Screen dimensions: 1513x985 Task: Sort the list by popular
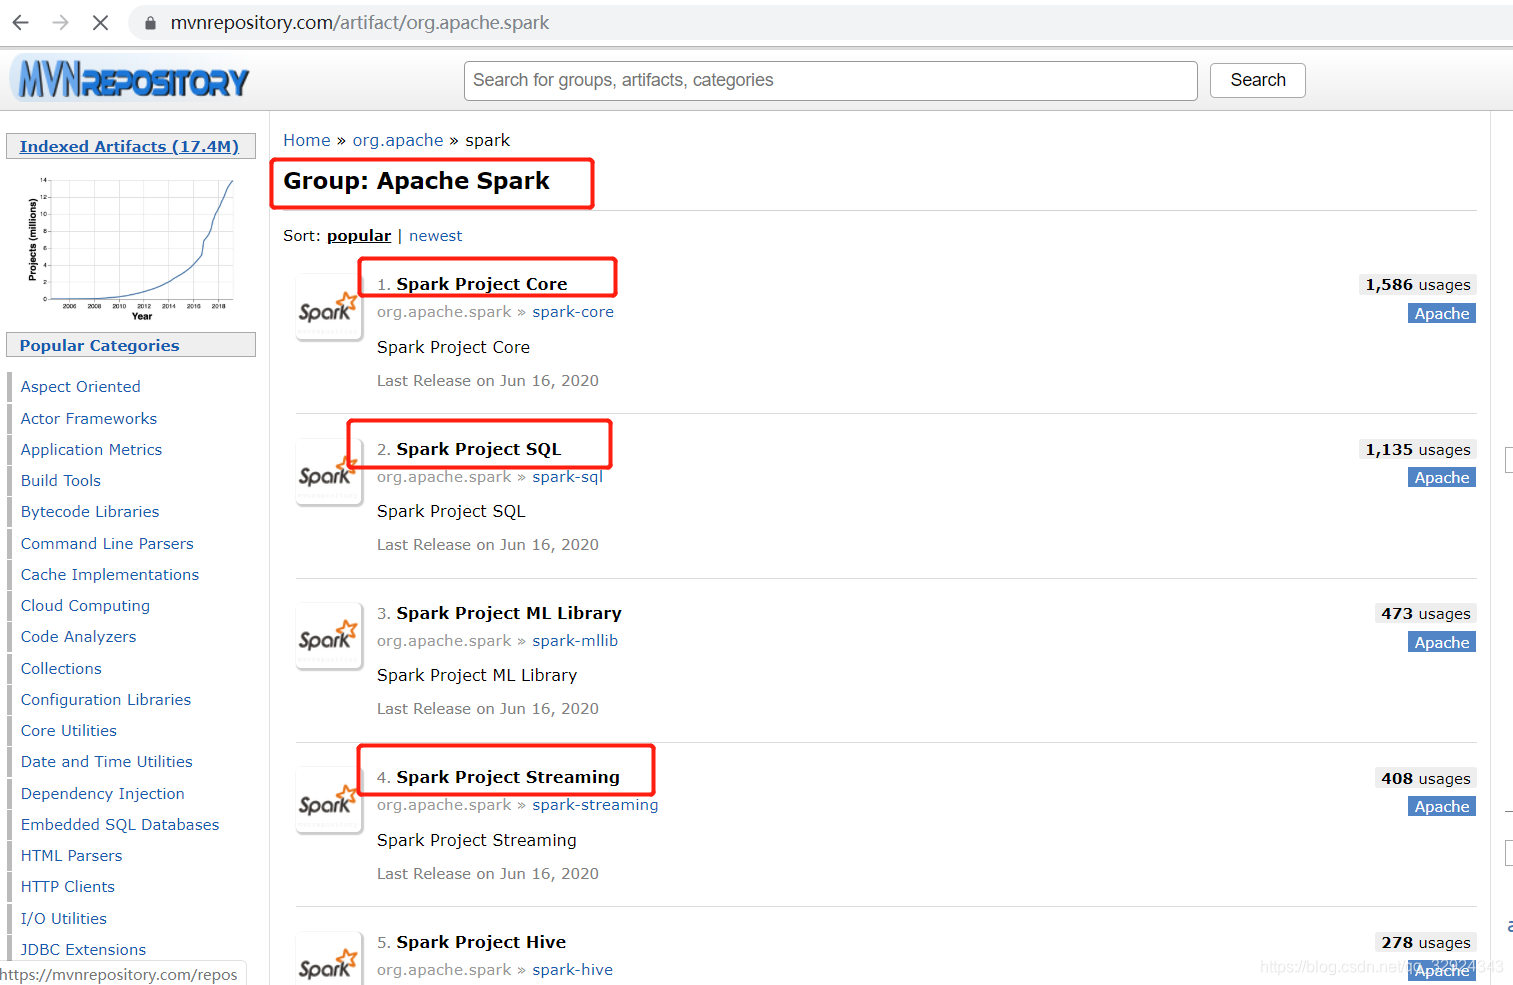pyautogui.click(x=359, y=236)
